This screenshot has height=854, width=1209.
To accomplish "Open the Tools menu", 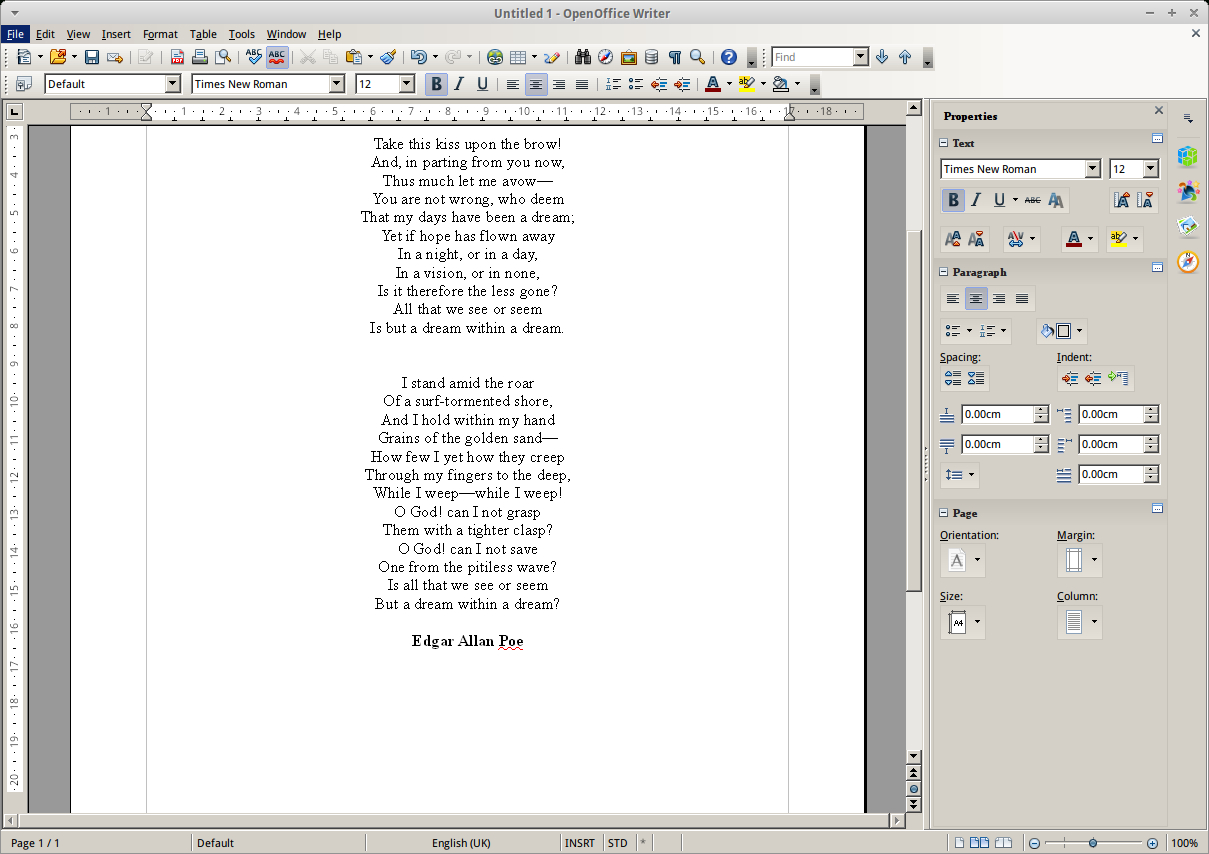I will point(242,33).
